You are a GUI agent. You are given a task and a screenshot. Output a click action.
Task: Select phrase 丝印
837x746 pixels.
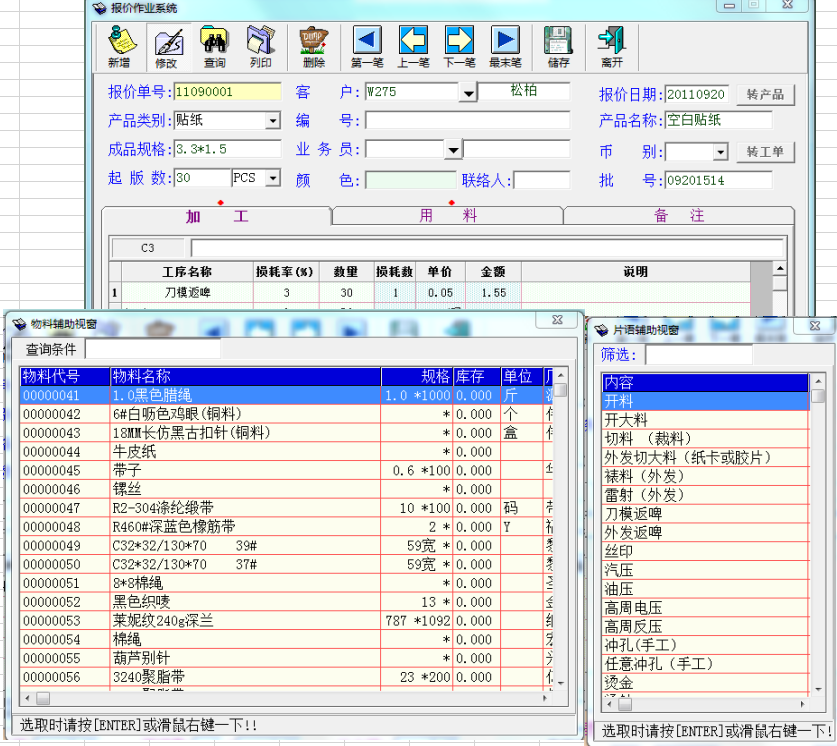[x=706, y=551]
